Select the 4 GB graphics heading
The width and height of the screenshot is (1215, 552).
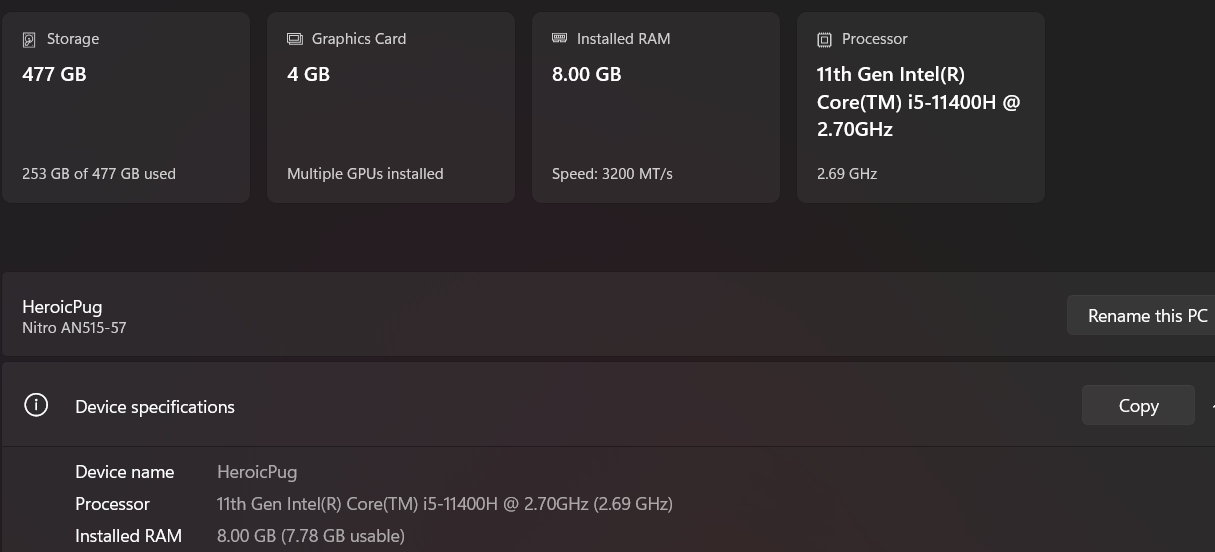point(308,74)
